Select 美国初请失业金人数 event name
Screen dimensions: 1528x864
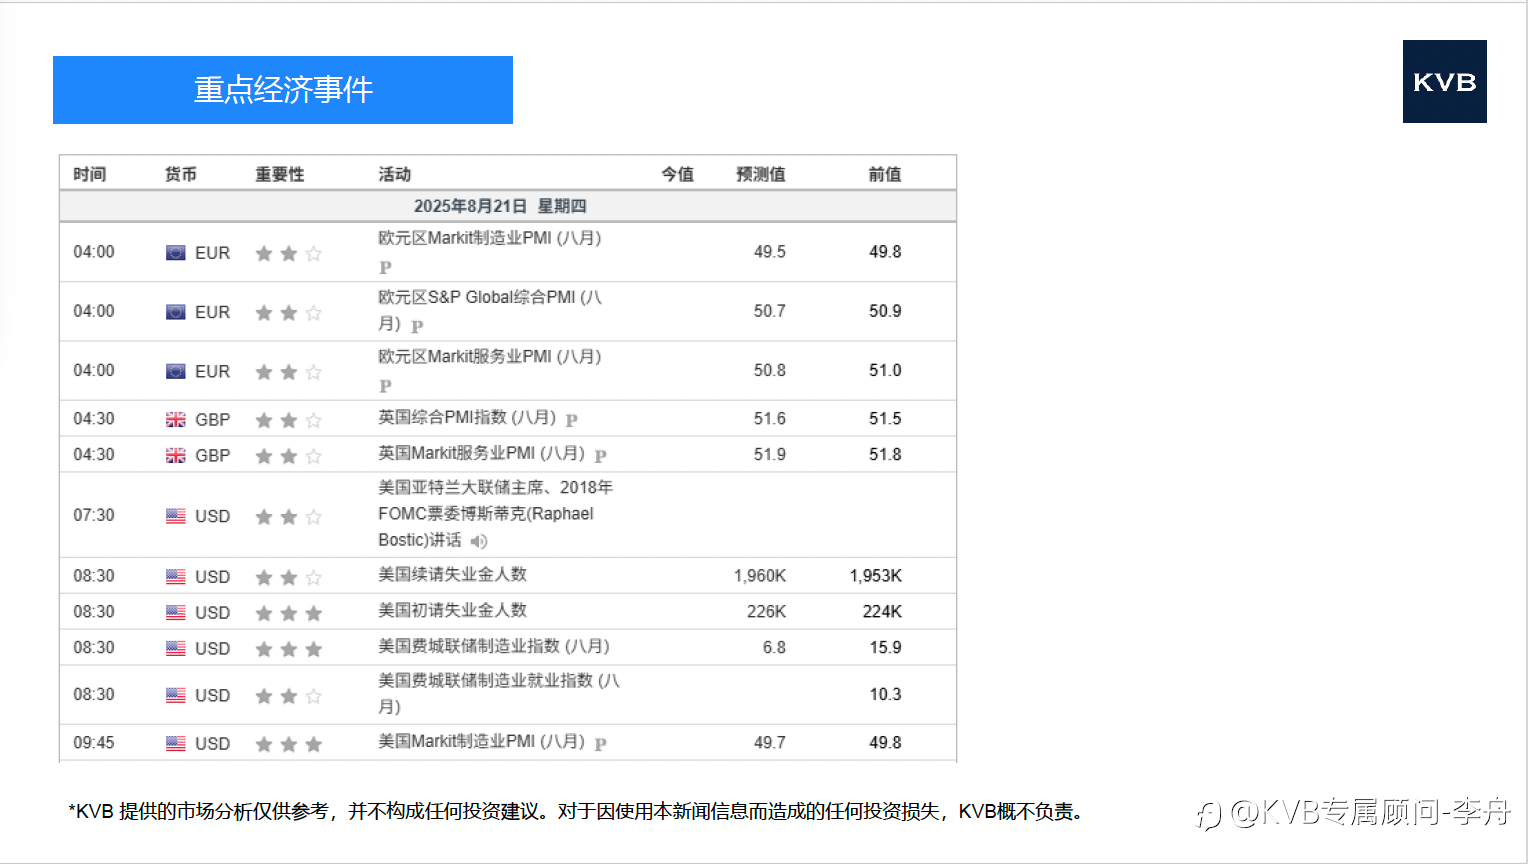[x=452, y=611]
